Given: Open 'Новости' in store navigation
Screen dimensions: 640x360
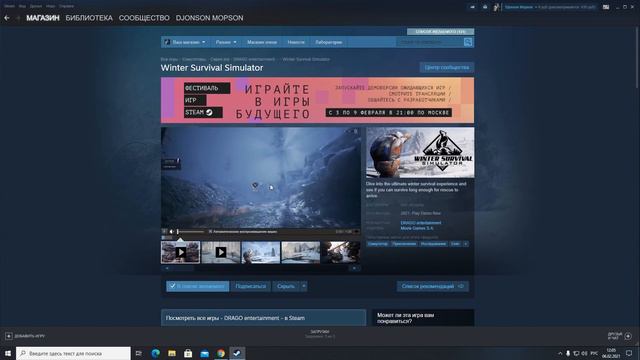Looking at the screenshot, I should [x=296, y=42].
